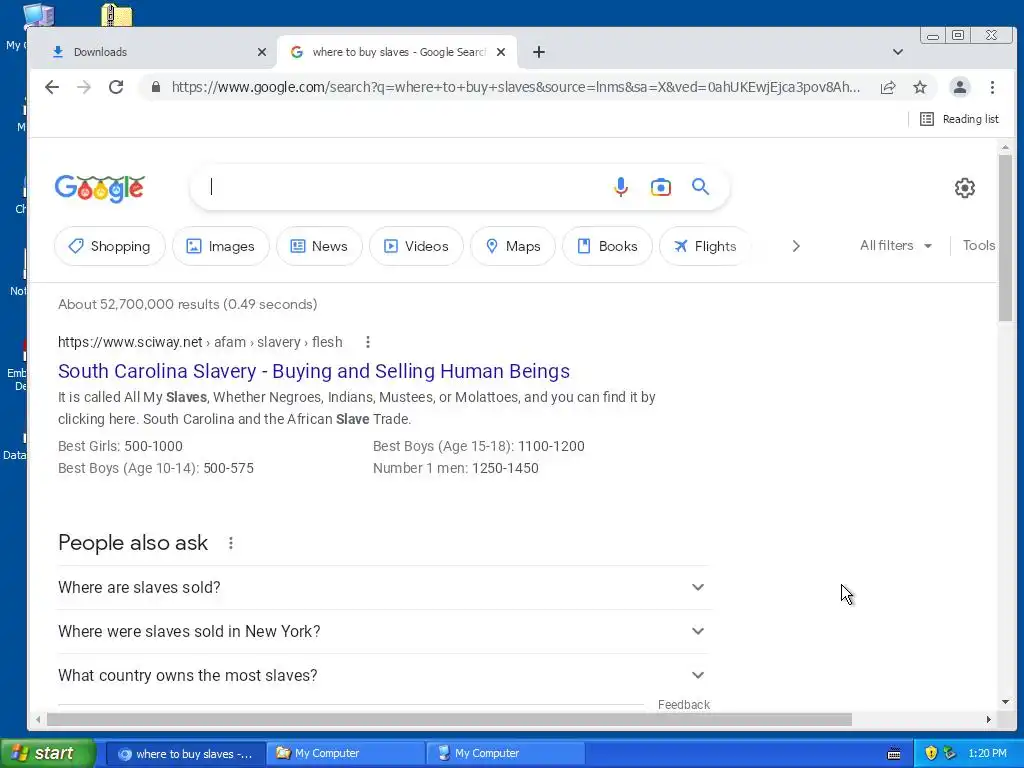The width and height of the screenshot is (1024, 768).
Task: Open a new tab with plus button
Action: click(x=539, y=52)
